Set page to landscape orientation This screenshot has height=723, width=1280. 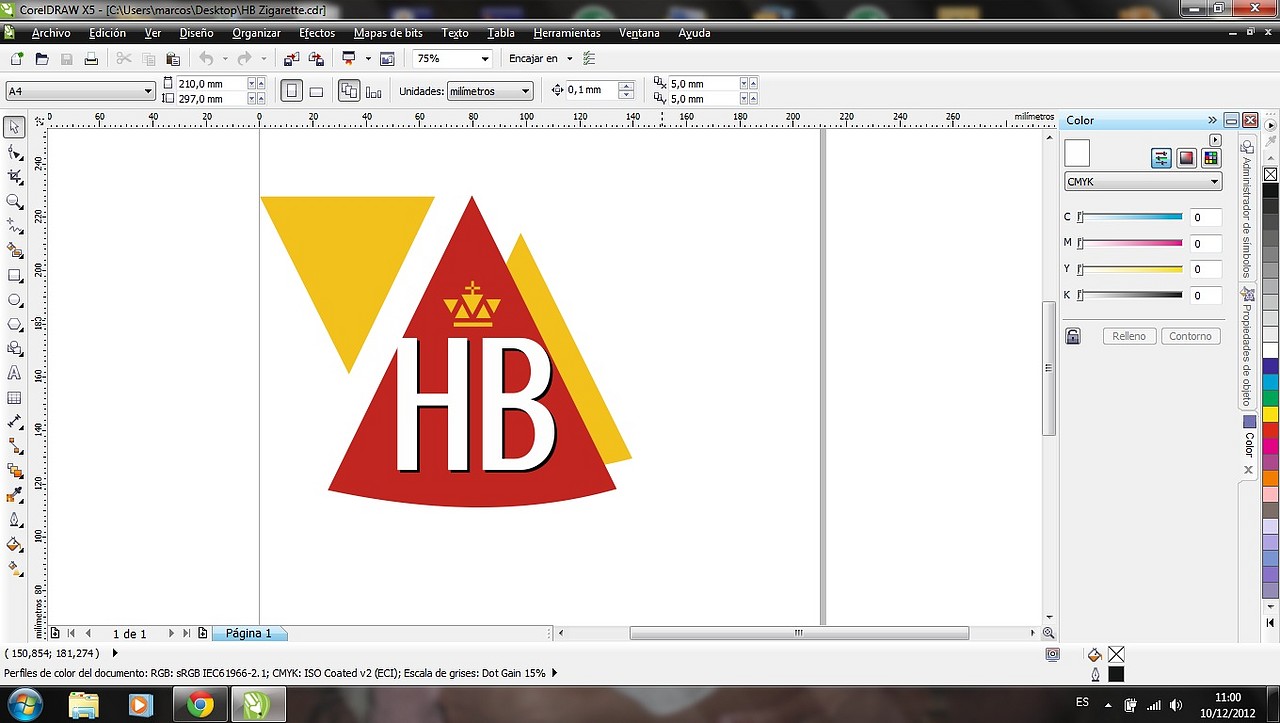[x=316, y=91]
